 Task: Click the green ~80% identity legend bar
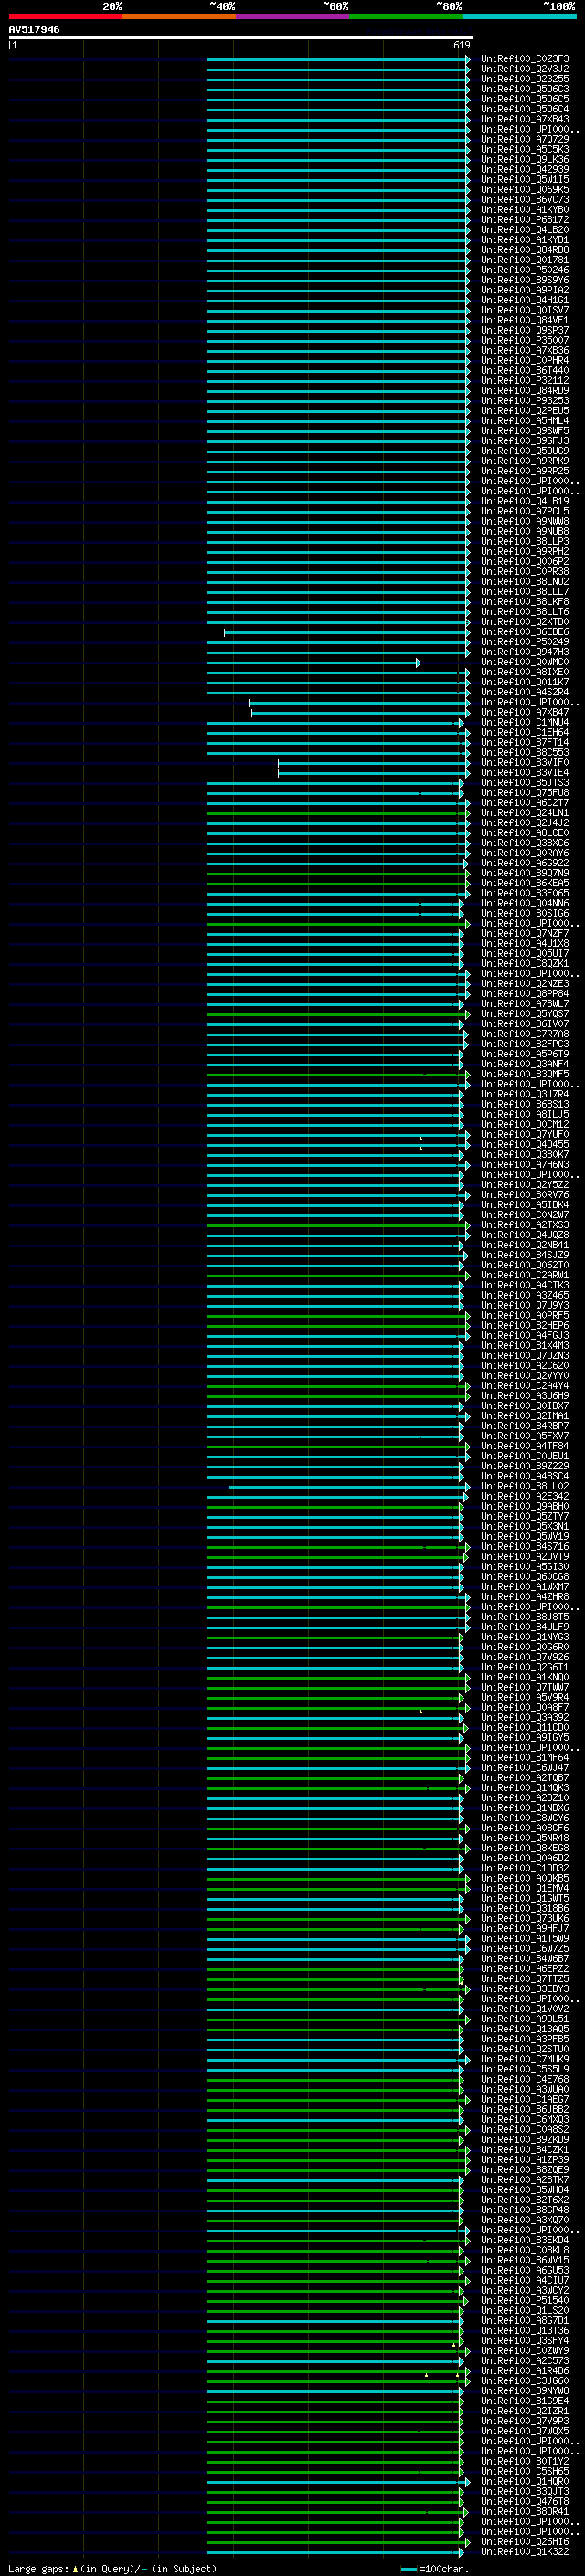tap(406, 16)
